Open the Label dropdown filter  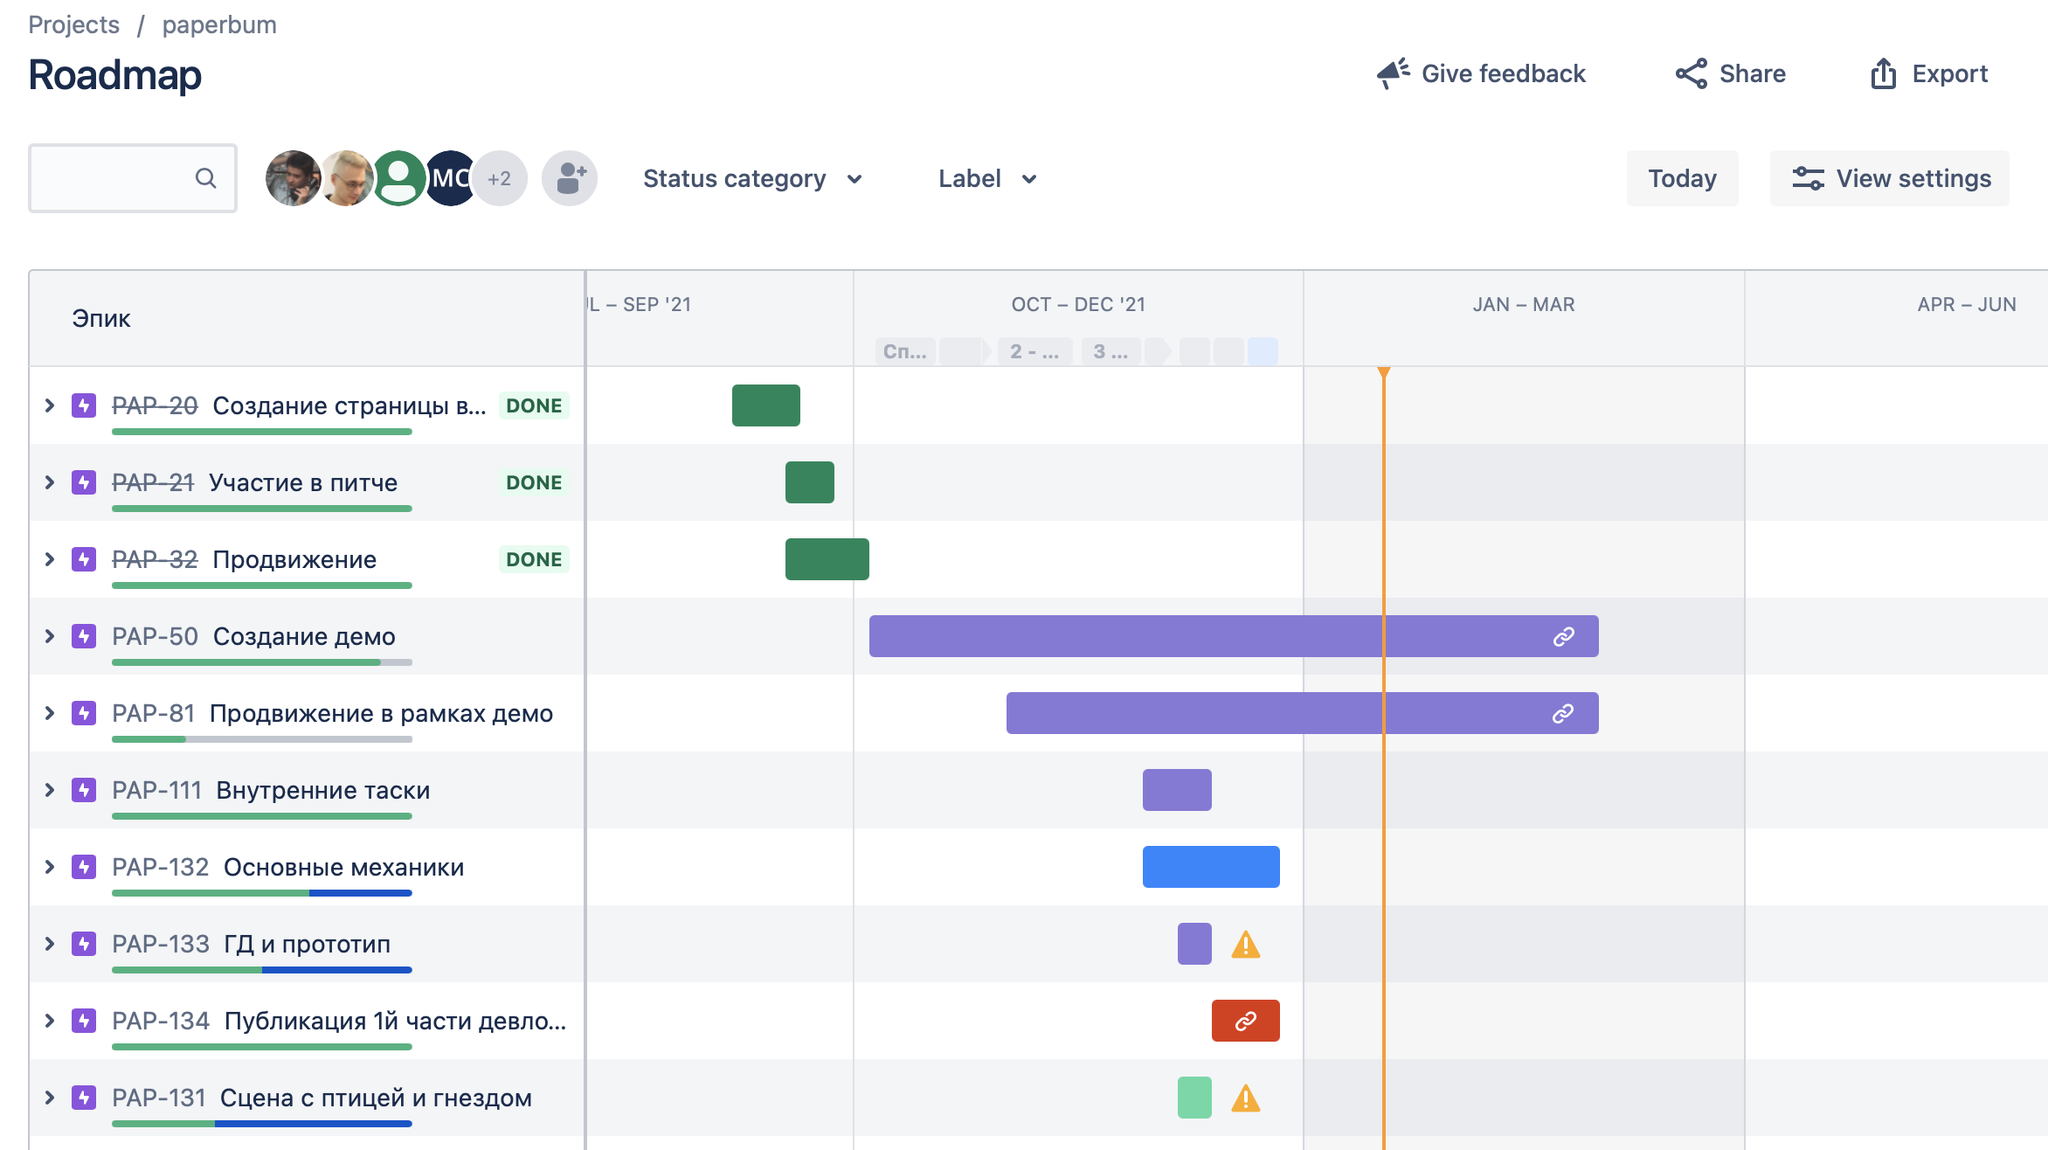click(986, 177)
